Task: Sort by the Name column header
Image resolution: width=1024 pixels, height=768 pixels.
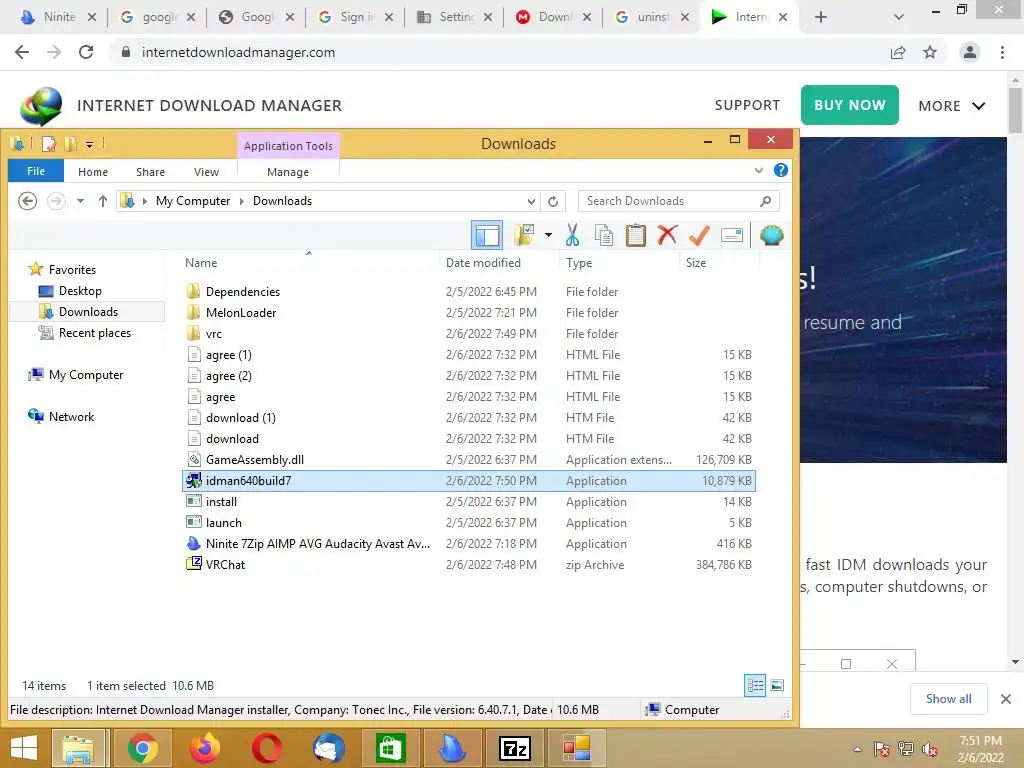Action: point(201,263)
